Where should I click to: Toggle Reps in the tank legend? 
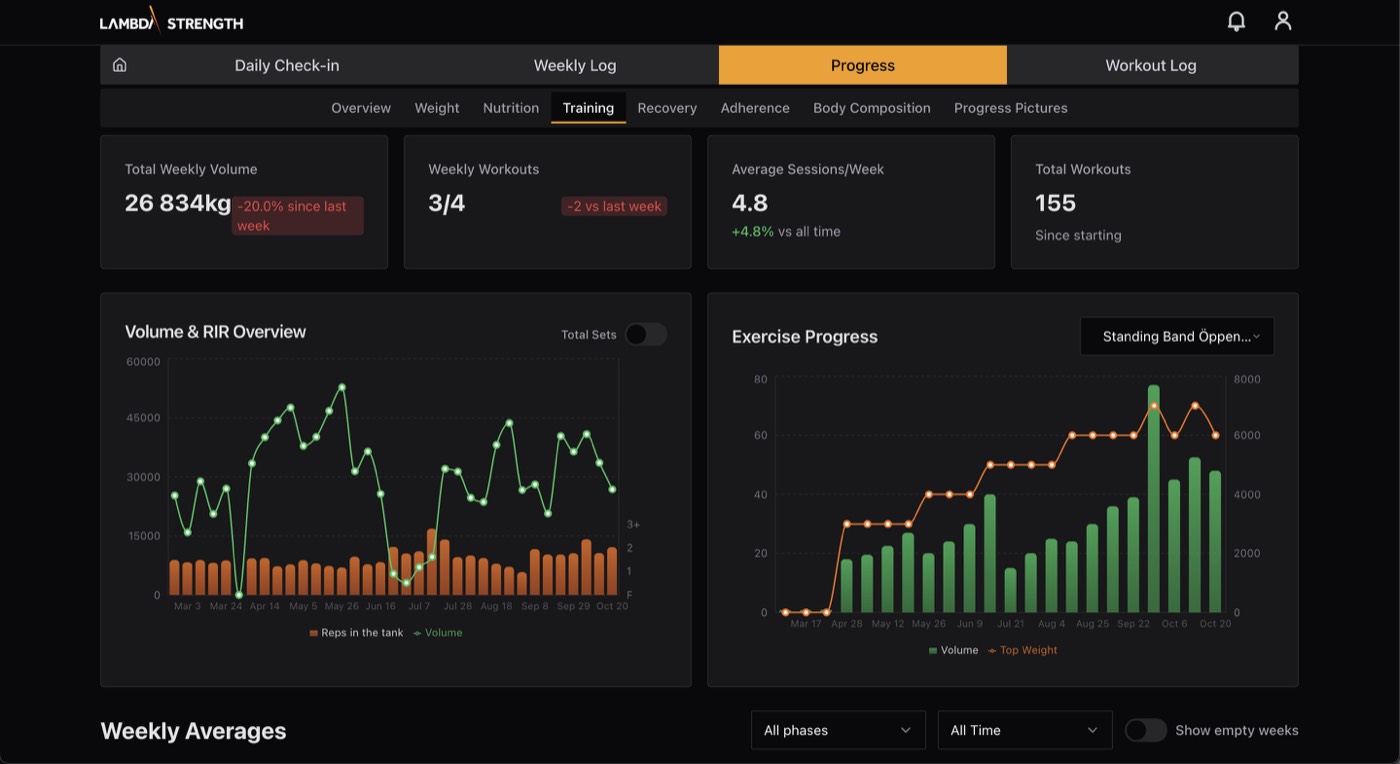[x=356, y=633]
